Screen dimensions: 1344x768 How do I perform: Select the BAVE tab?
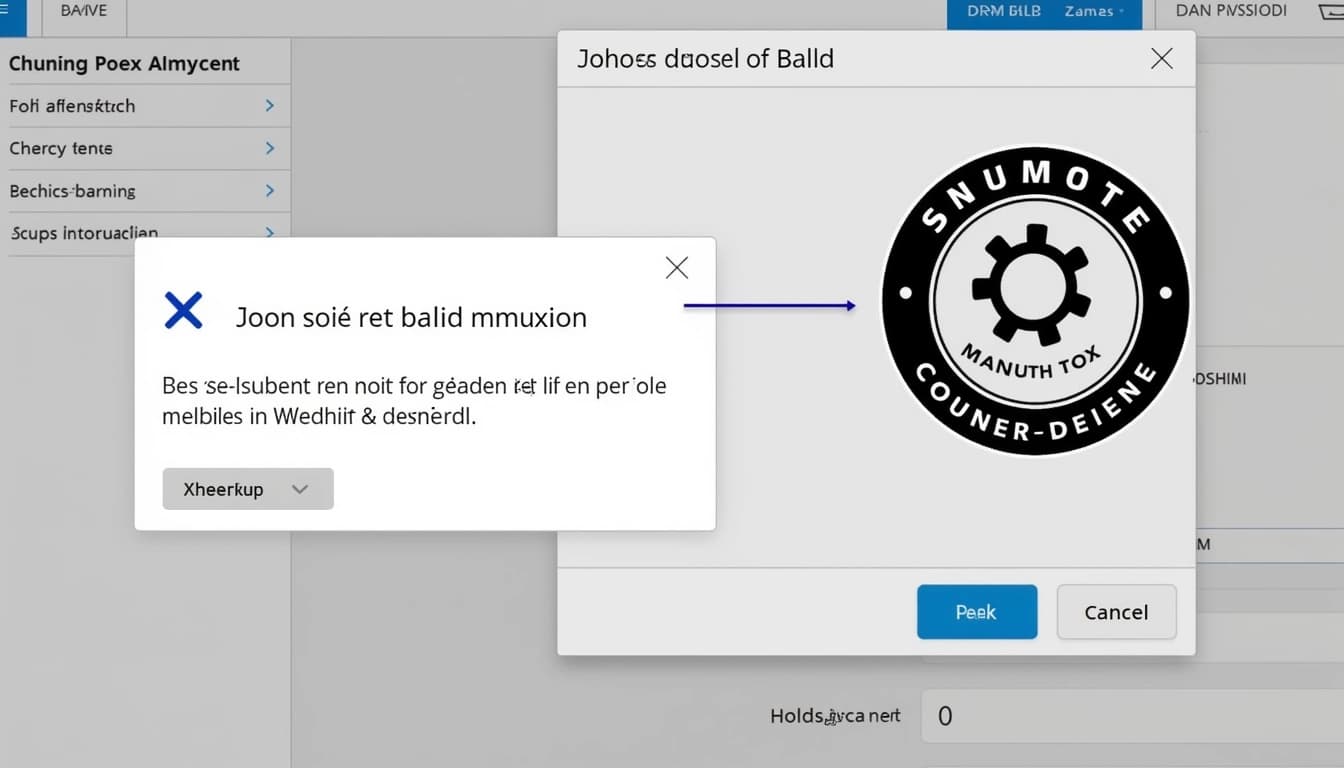coord(83,10)
